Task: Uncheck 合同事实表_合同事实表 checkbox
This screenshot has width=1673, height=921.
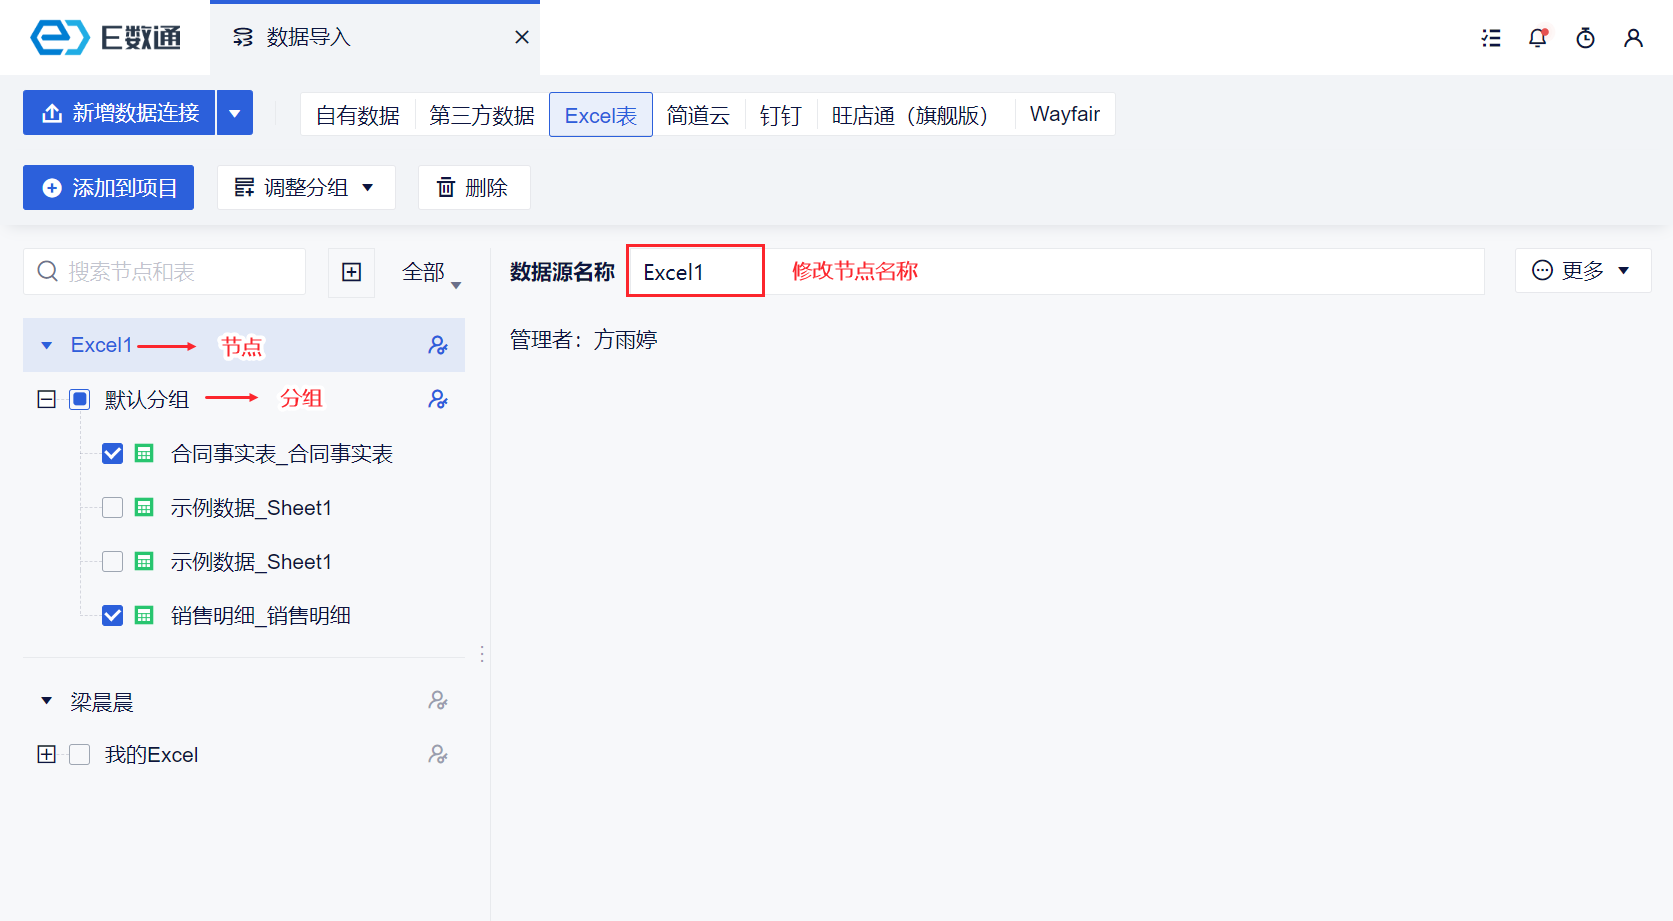Action: [113, 454]
